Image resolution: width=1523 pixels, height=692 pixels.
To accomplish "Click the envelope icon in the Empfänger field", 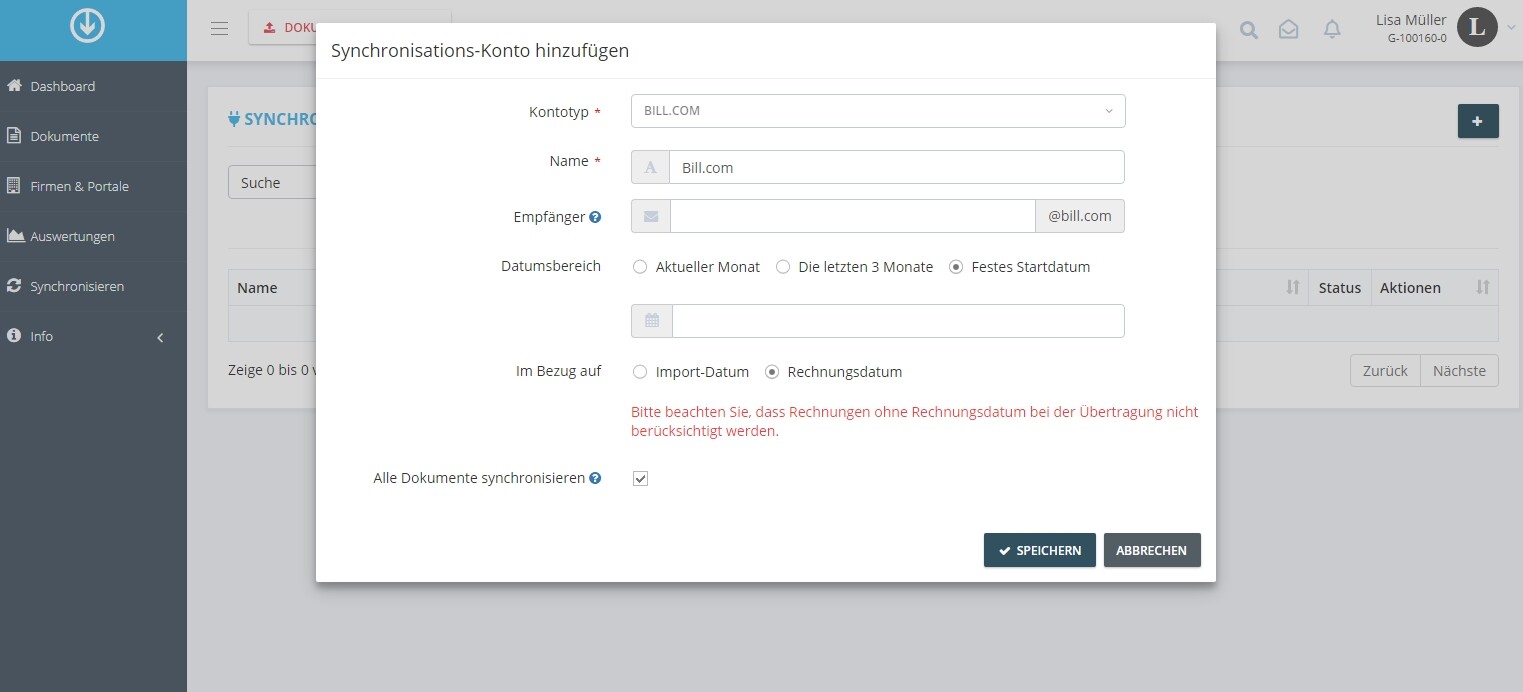I will coord(651,216).
